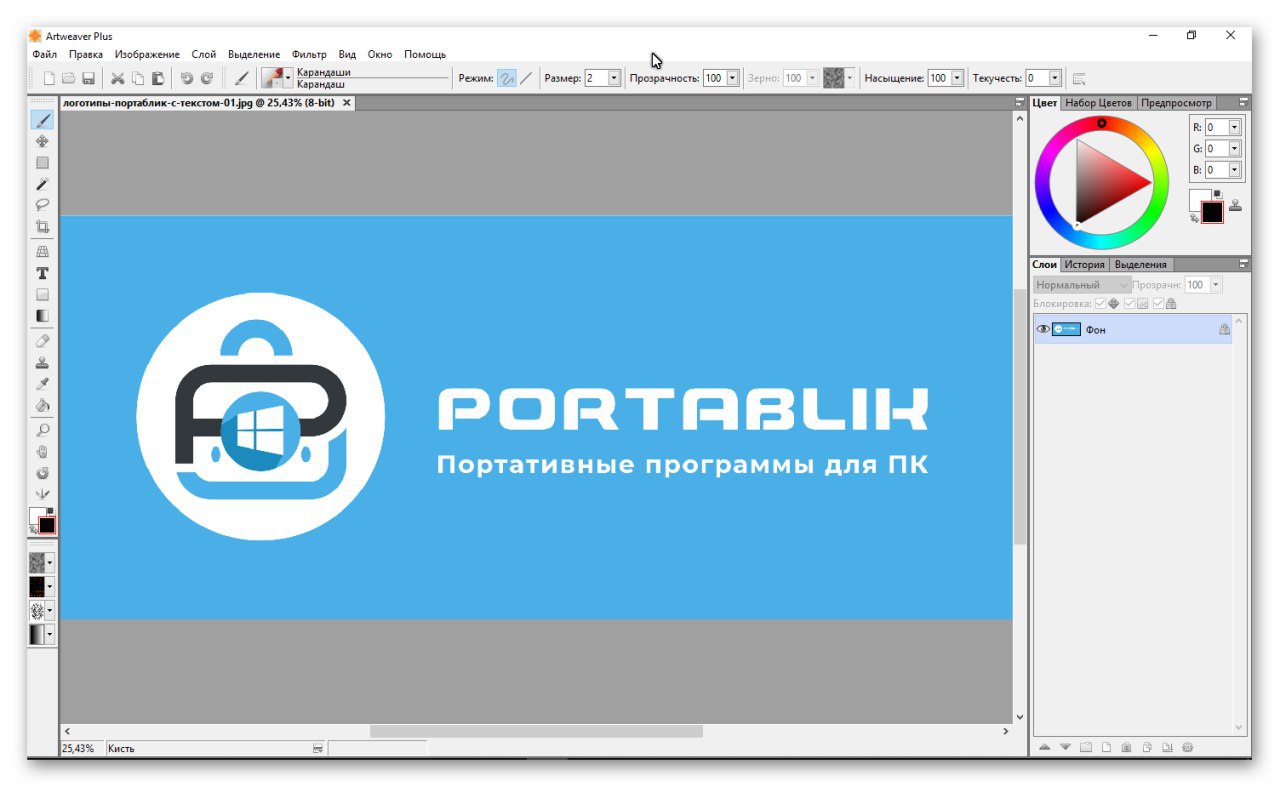Open the Color panel options menu button
Screen dimensions: 1280x787
pos(1244,103)
